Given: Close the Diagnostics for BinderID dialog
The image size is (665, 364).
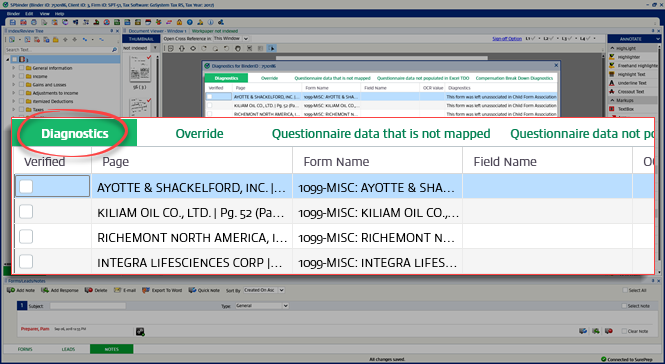Looking at the screenshot, I should [x=556, y=65].
